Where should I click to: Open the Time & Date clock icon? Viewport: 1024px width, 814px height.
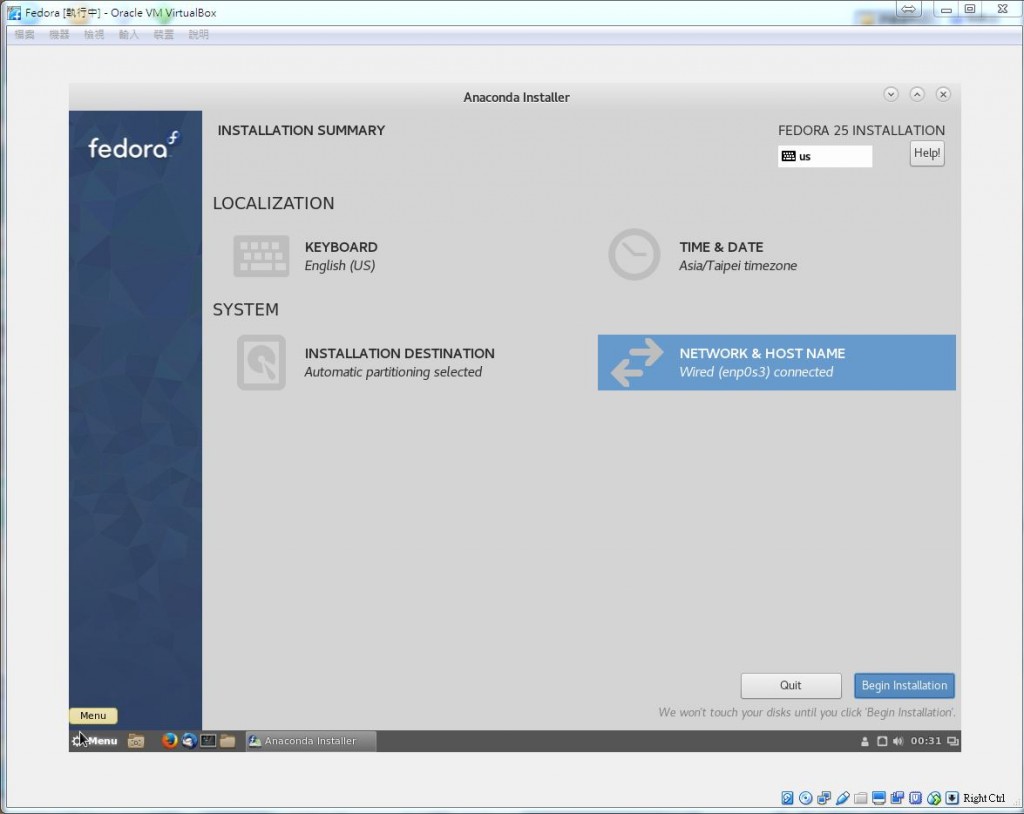[x=633, y=254]
